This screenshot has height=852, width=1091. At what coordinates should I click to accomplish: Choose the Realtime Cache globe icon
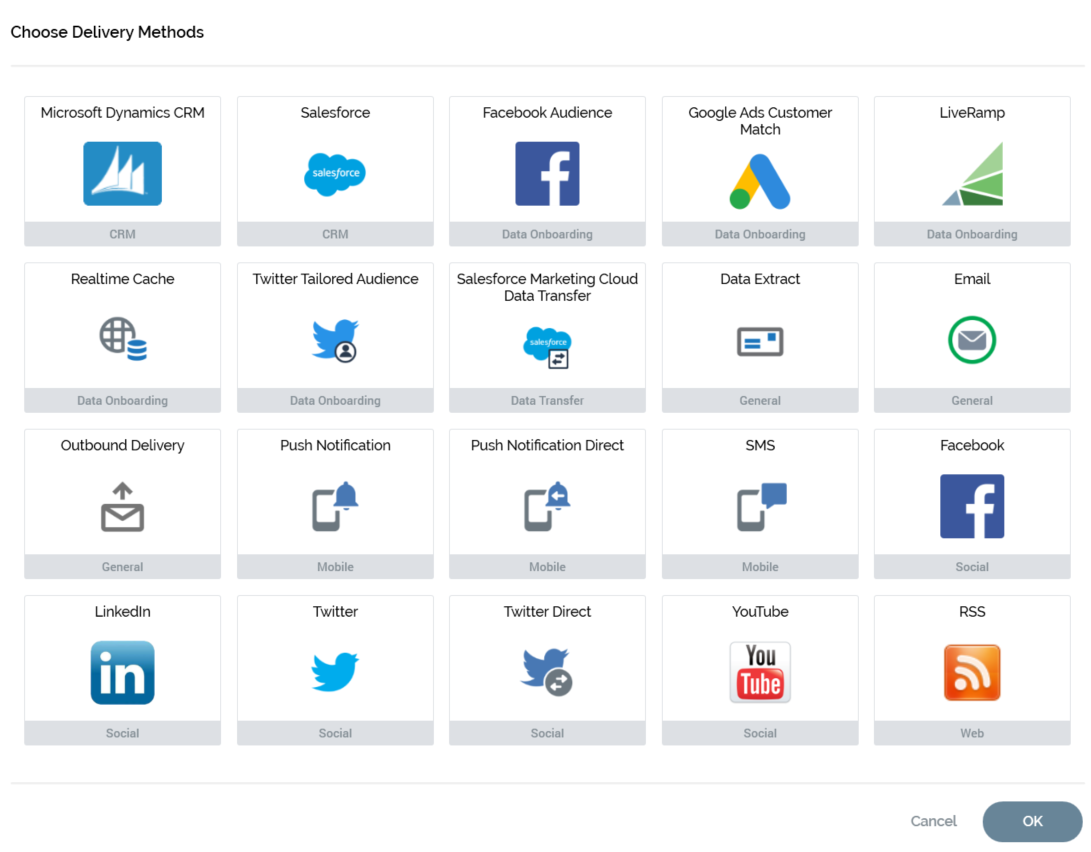point(122,339)
